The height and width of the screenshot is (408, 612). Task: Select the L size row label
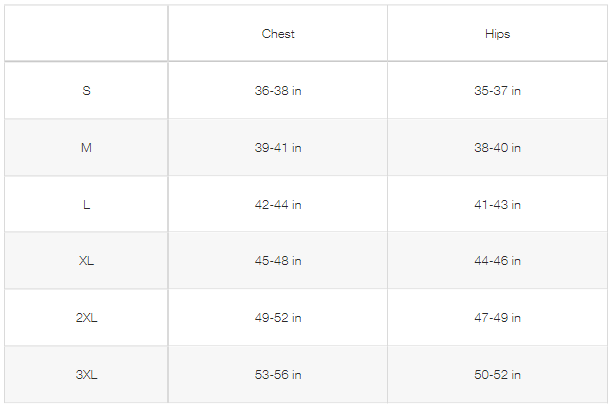(86, 205)
